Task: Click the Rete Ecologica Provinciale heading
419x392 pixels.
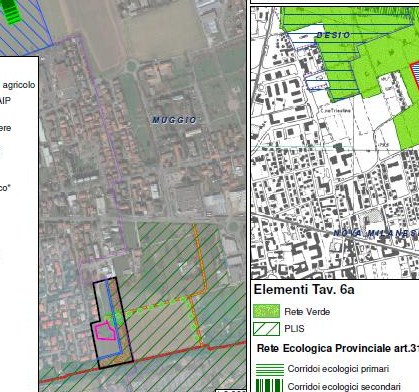Action: (x=338, y=348)
